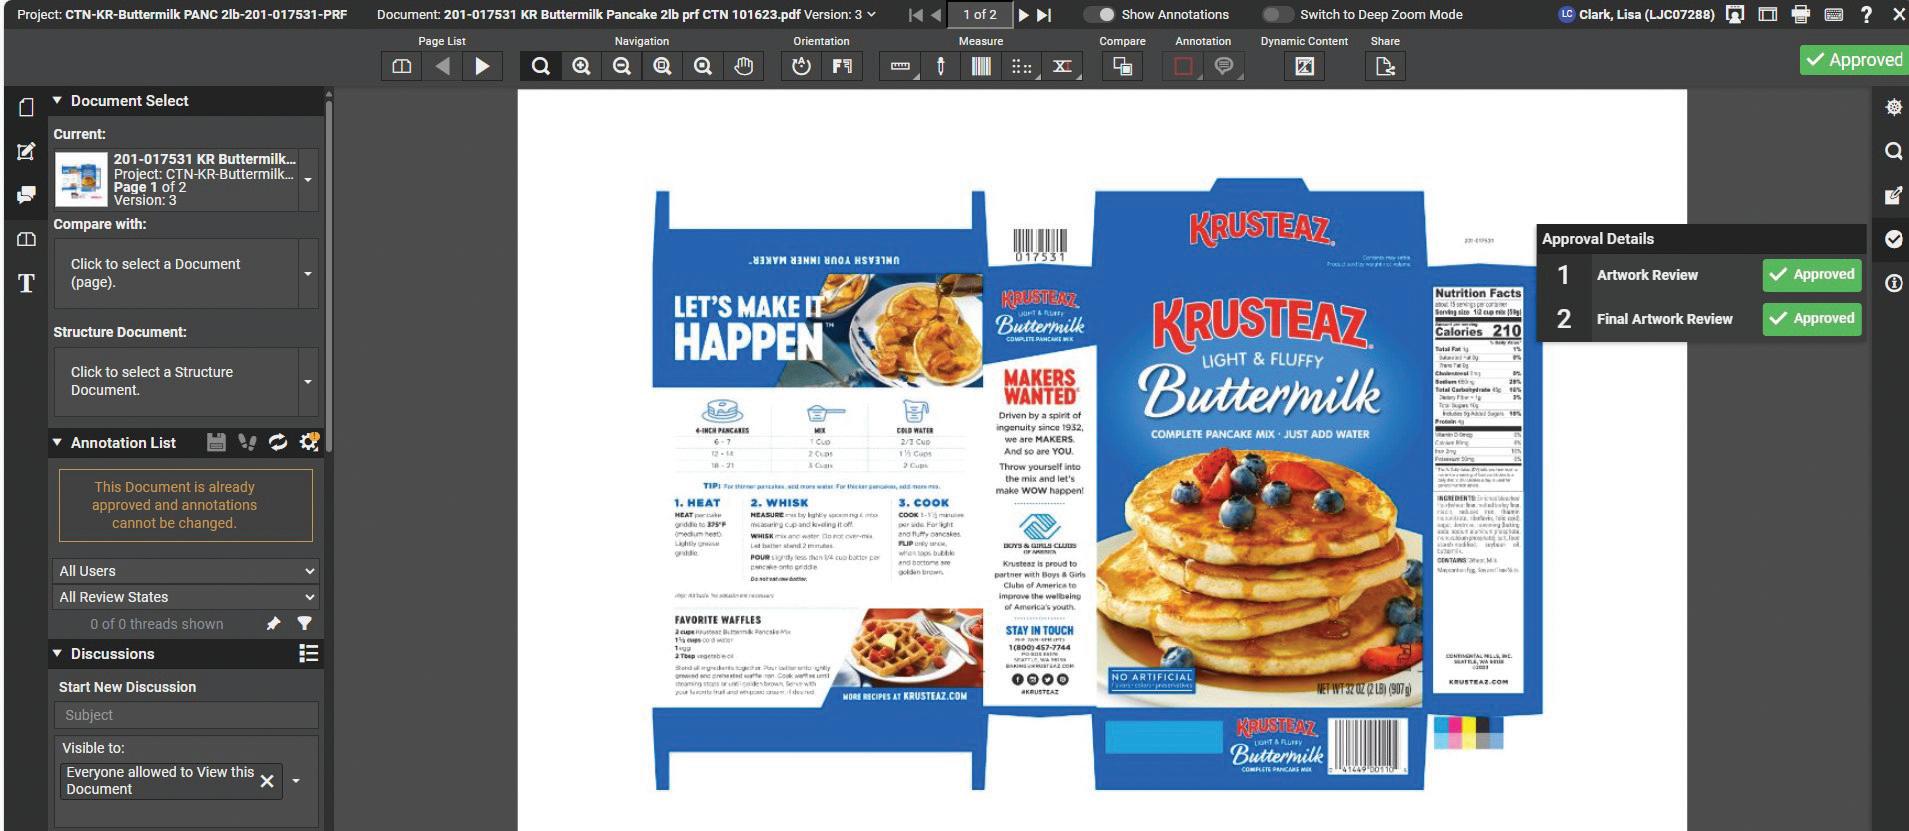Viewport: 1909px width, 831px height.
Task: Open the book pages sidebar tab
Action: coord(27,239)
